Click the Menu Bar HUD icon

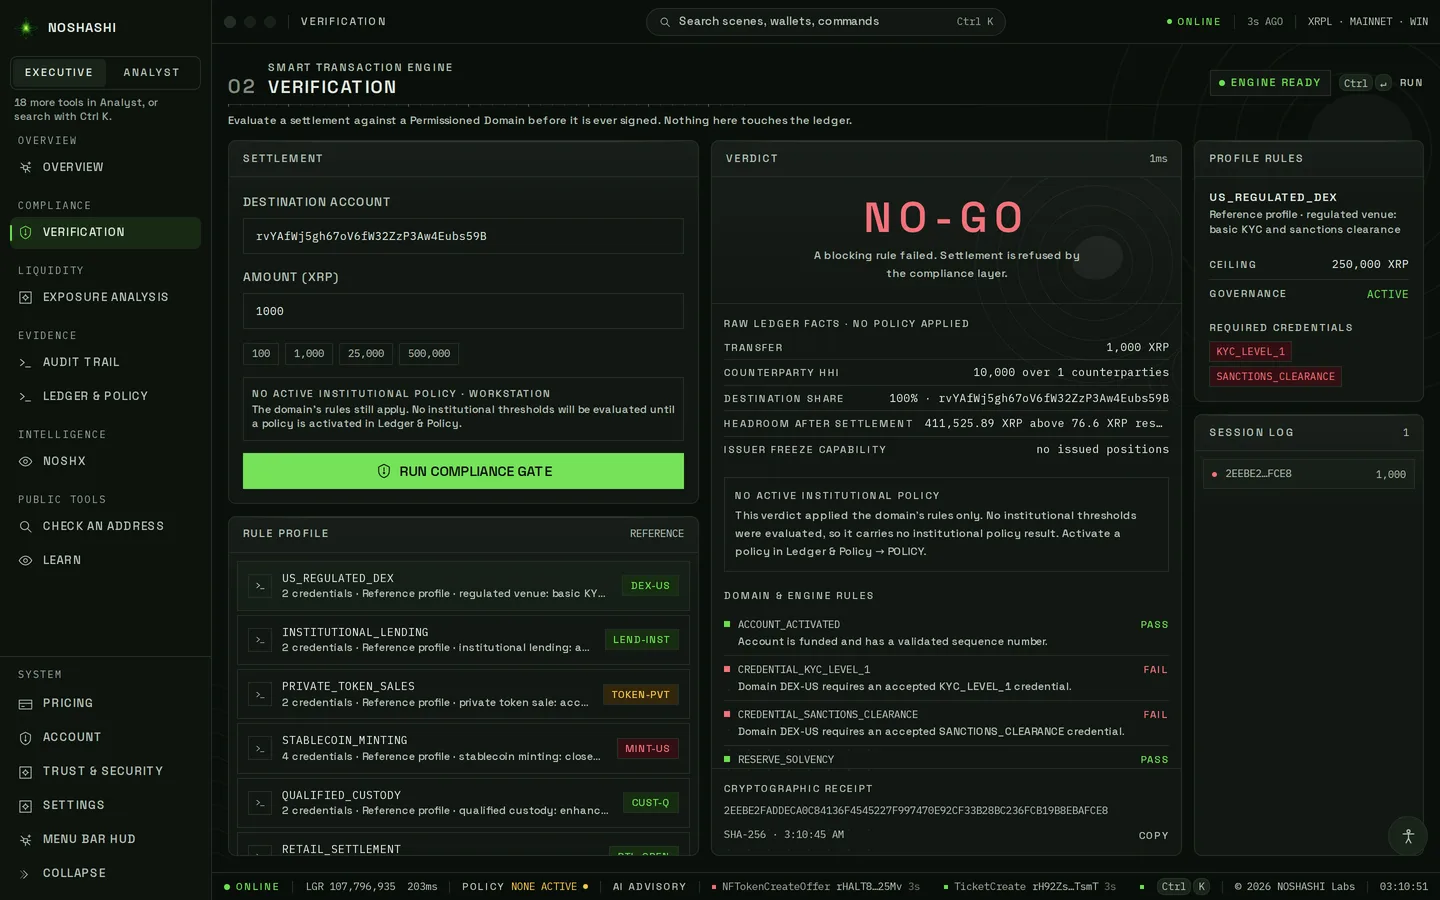(26, 839)
